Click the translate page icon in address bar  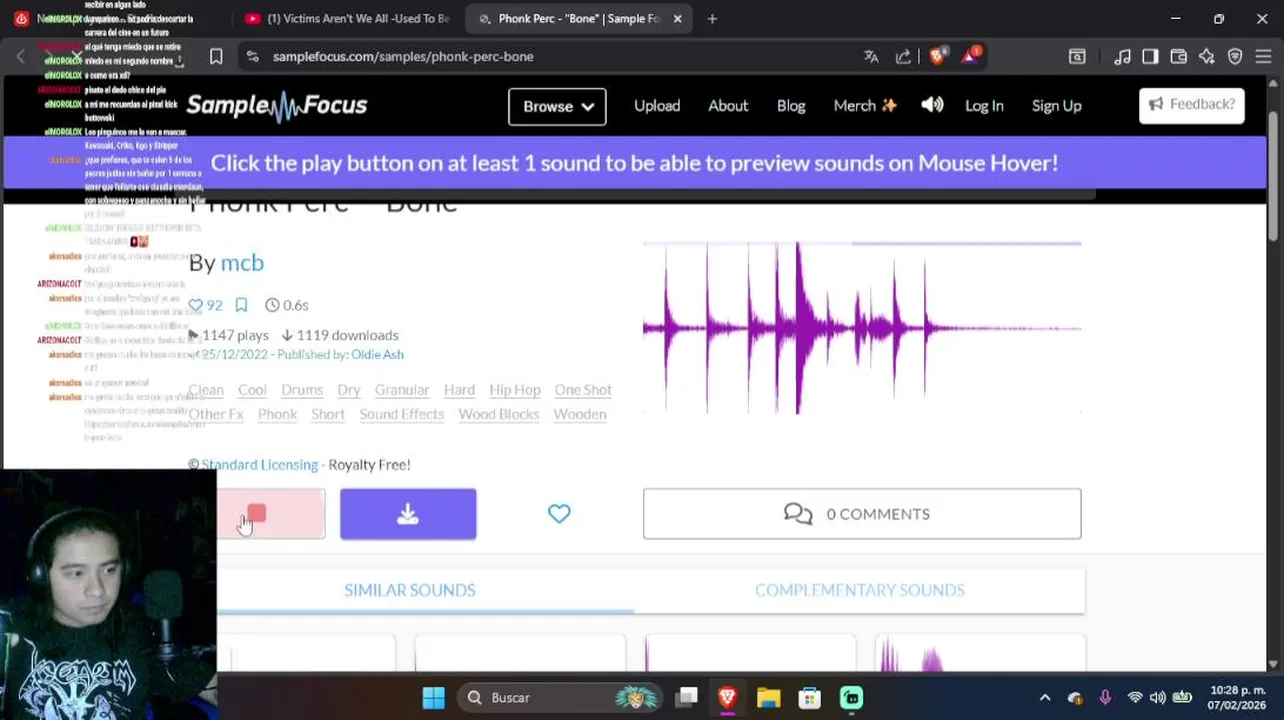point(871,57)
